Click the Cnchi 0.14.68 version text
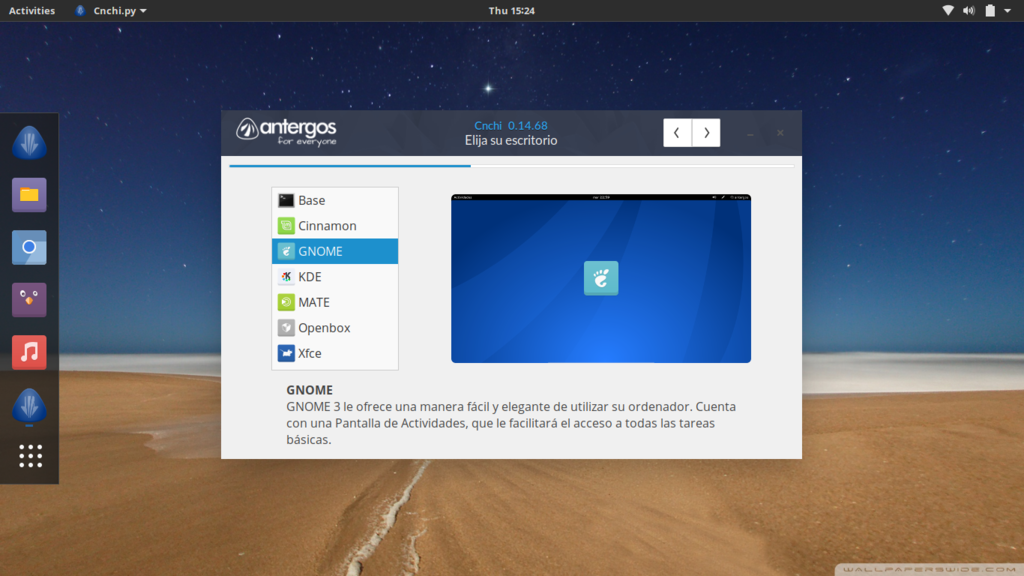The image size is (1024, 576). click(511, 125)
